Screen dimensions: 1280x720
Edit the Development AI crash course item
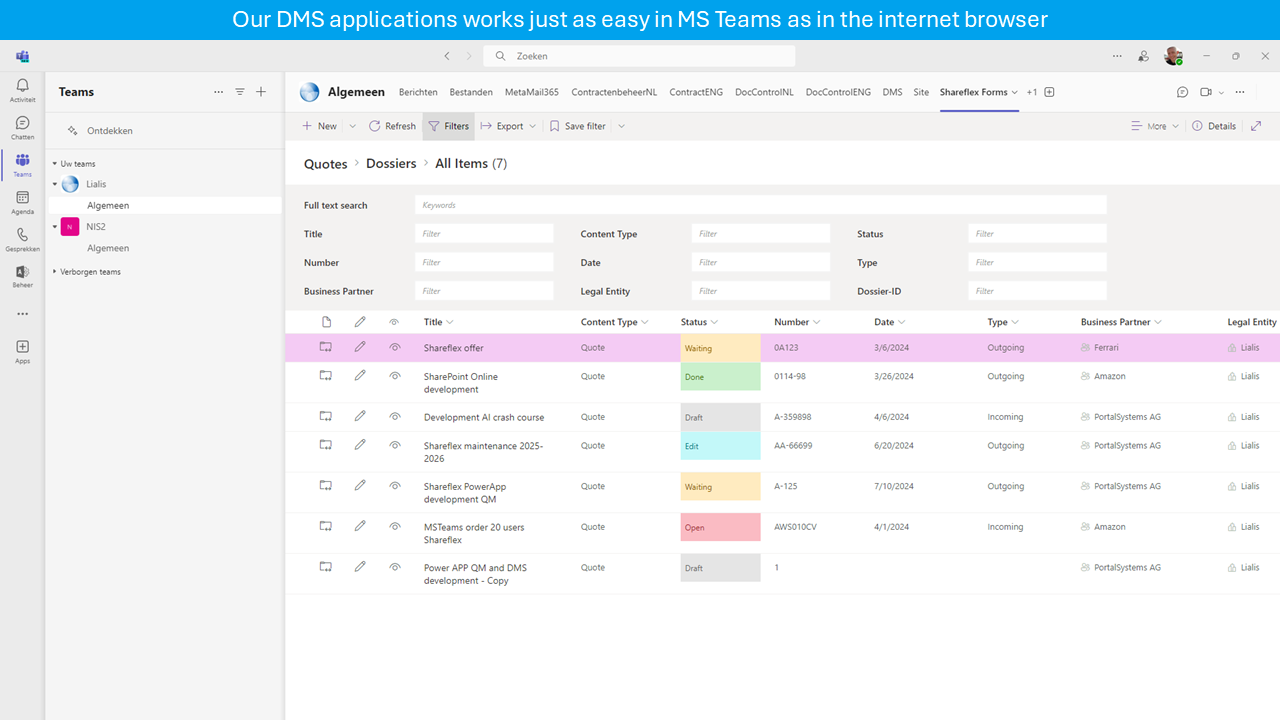click(360, 416)
